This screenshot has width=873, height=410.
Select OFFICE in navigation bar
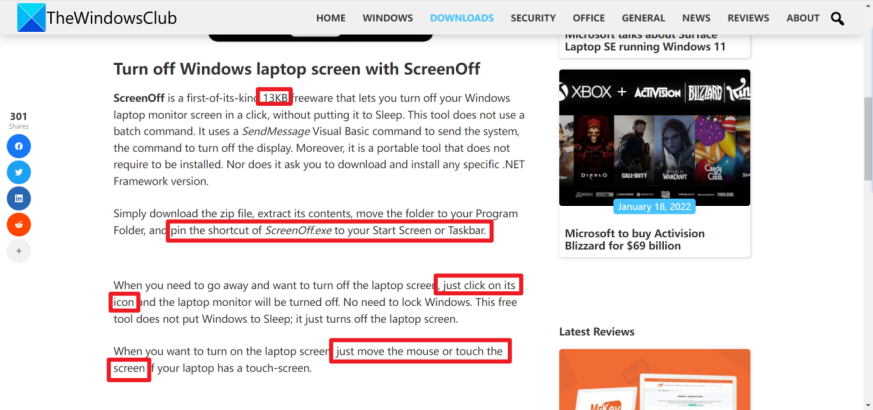(589, 18)
